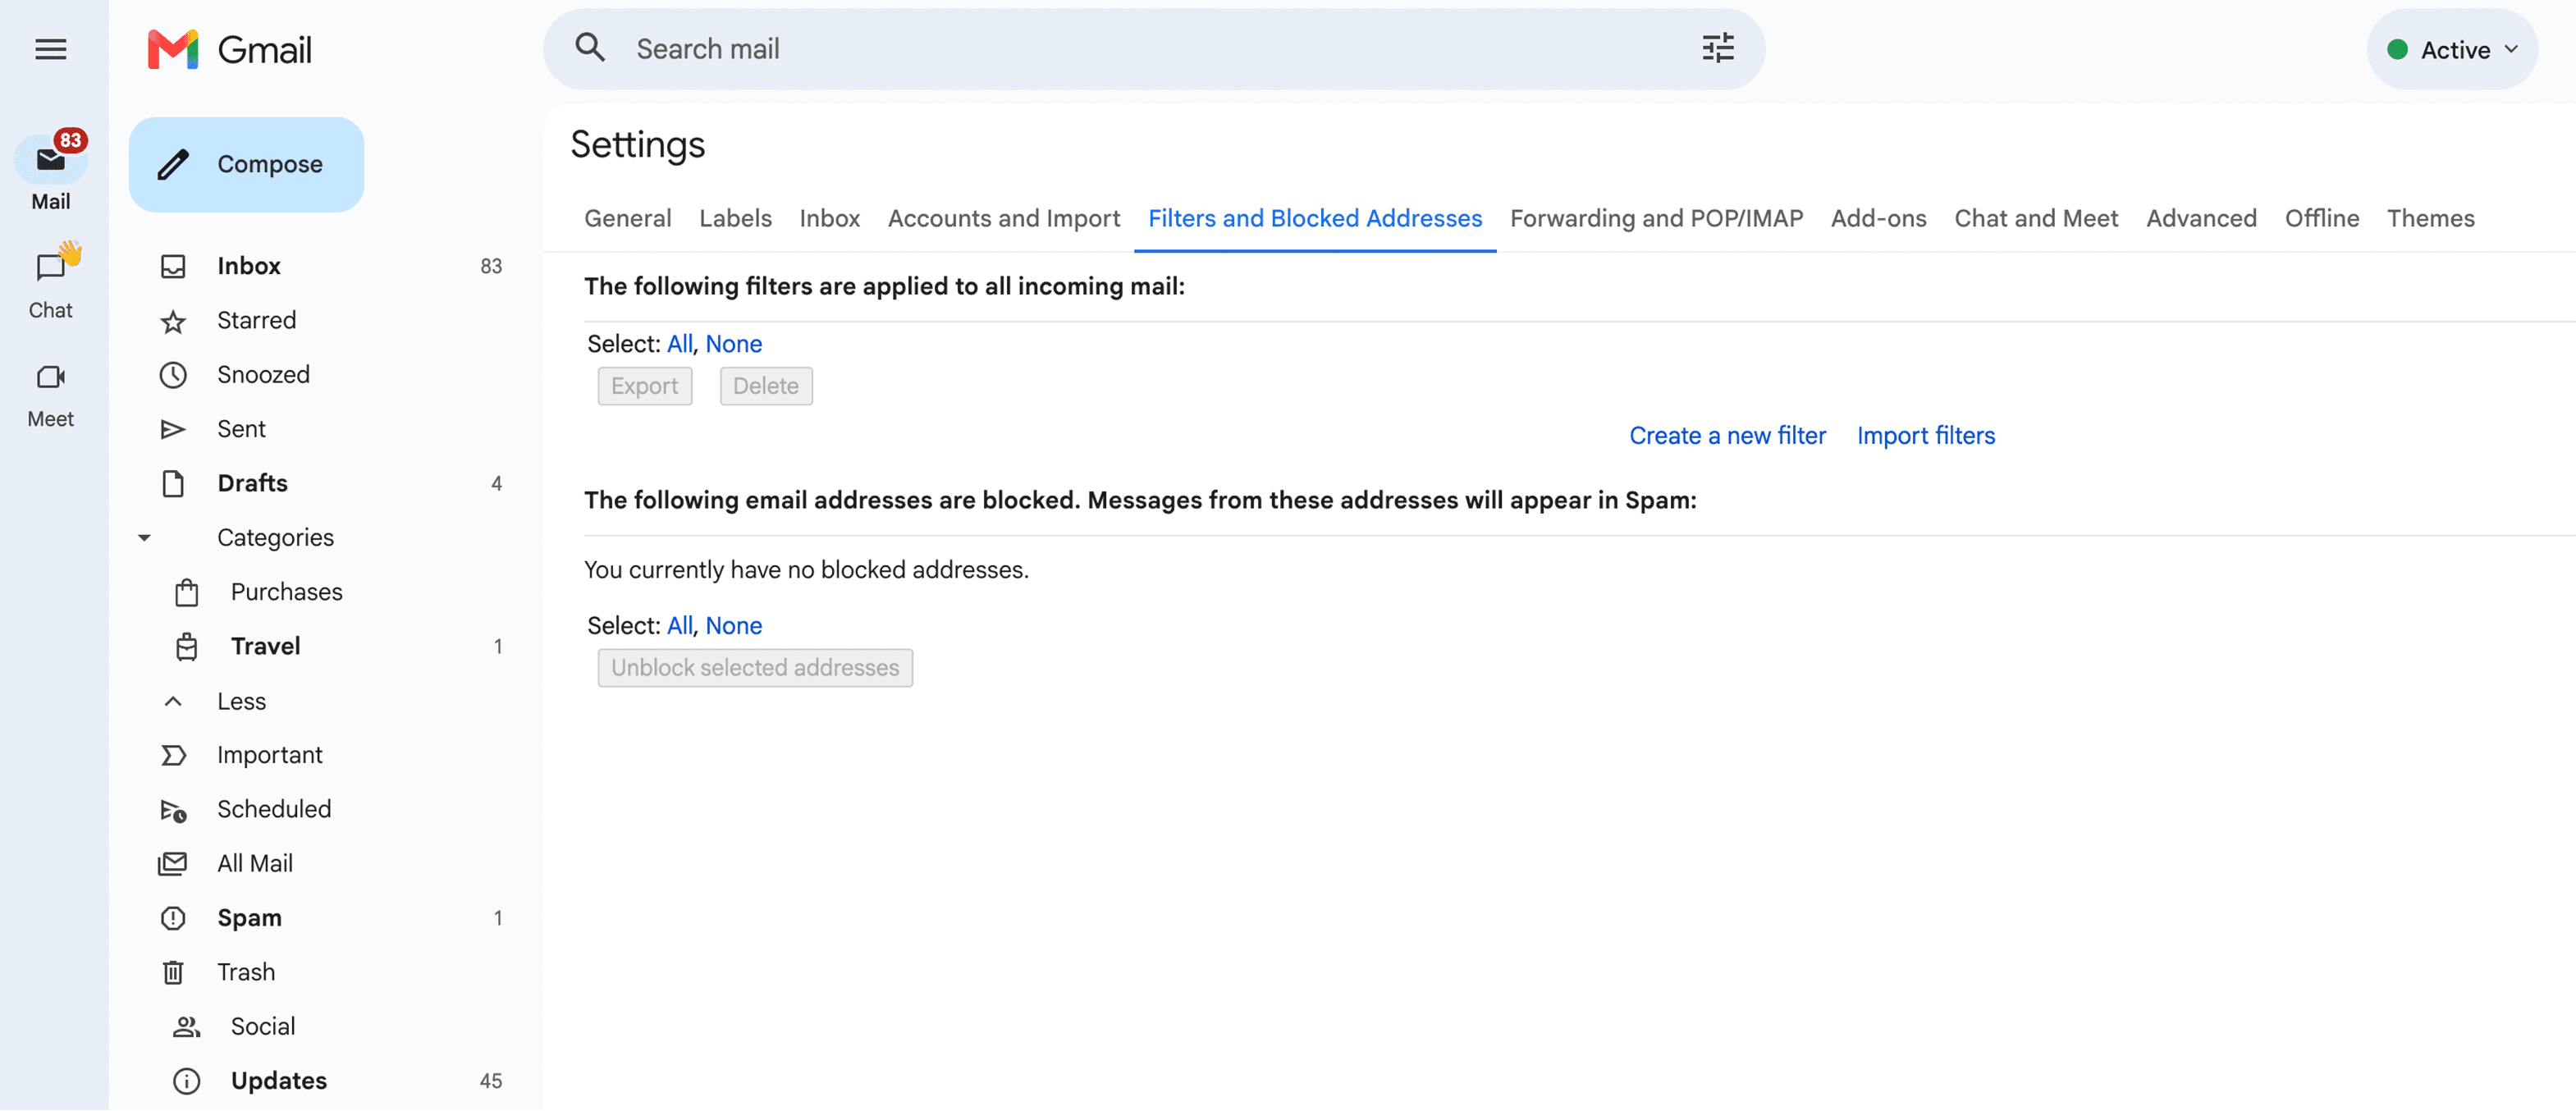2576x1111 pixels.
Task: Click the Compose button
Action: pyautogui.click(x=246, y=164)
